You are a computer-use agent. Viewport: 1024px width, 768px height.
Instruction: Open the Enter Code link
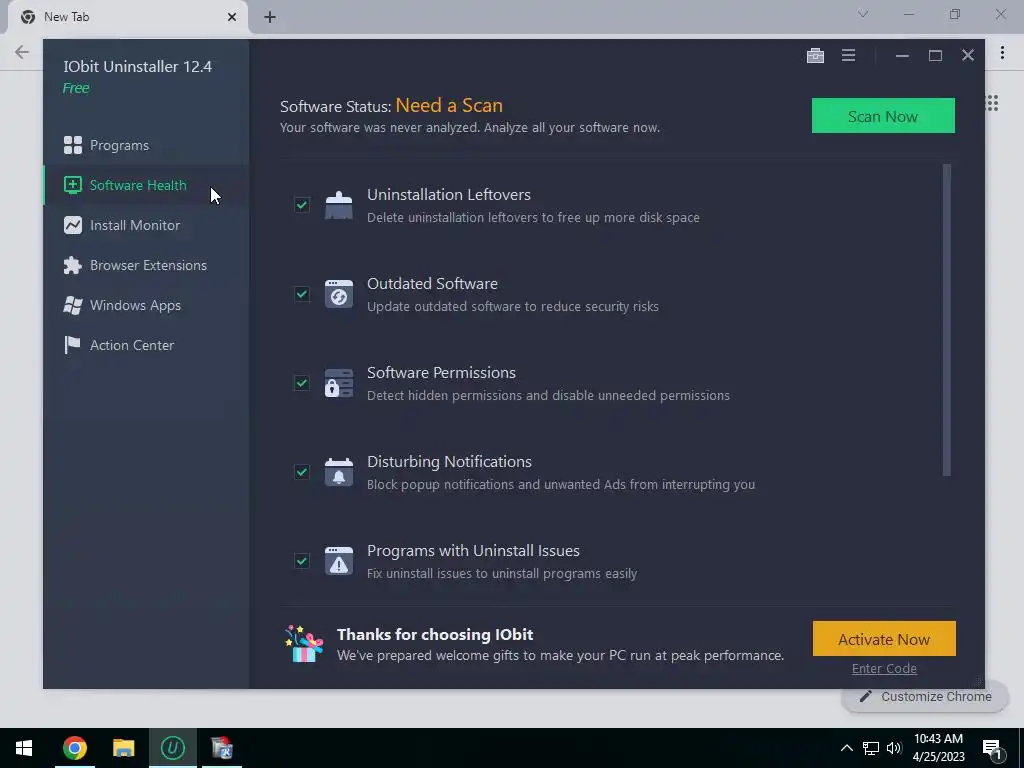[884, 669]
